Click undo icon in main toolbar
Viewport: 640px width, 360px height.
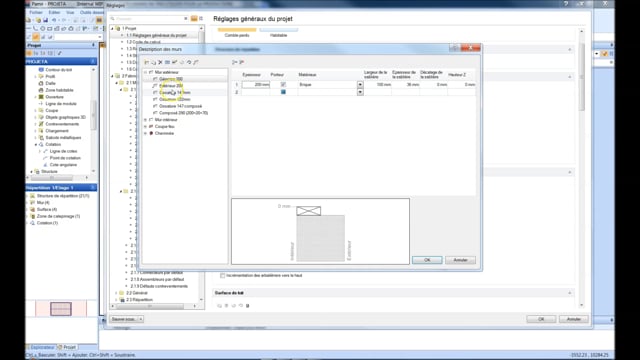click(54, 20)
